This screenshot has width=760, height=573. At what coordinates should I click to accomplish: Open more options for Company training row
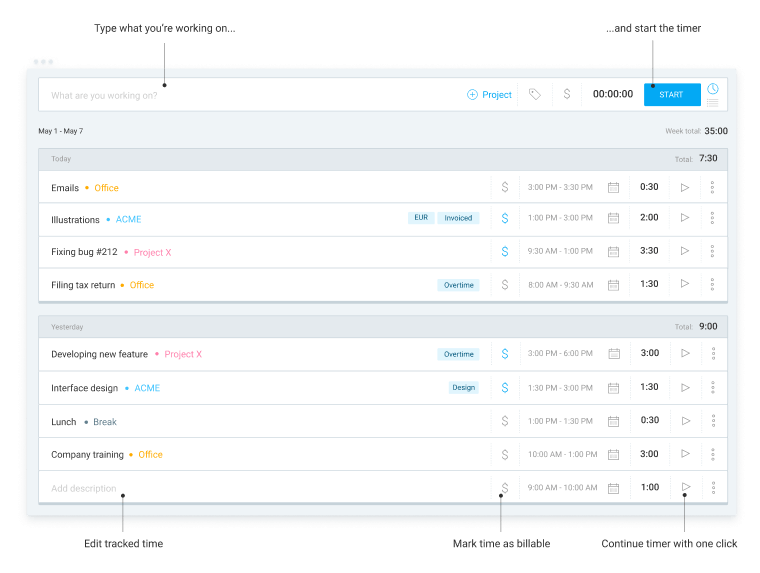pos(713,454)
